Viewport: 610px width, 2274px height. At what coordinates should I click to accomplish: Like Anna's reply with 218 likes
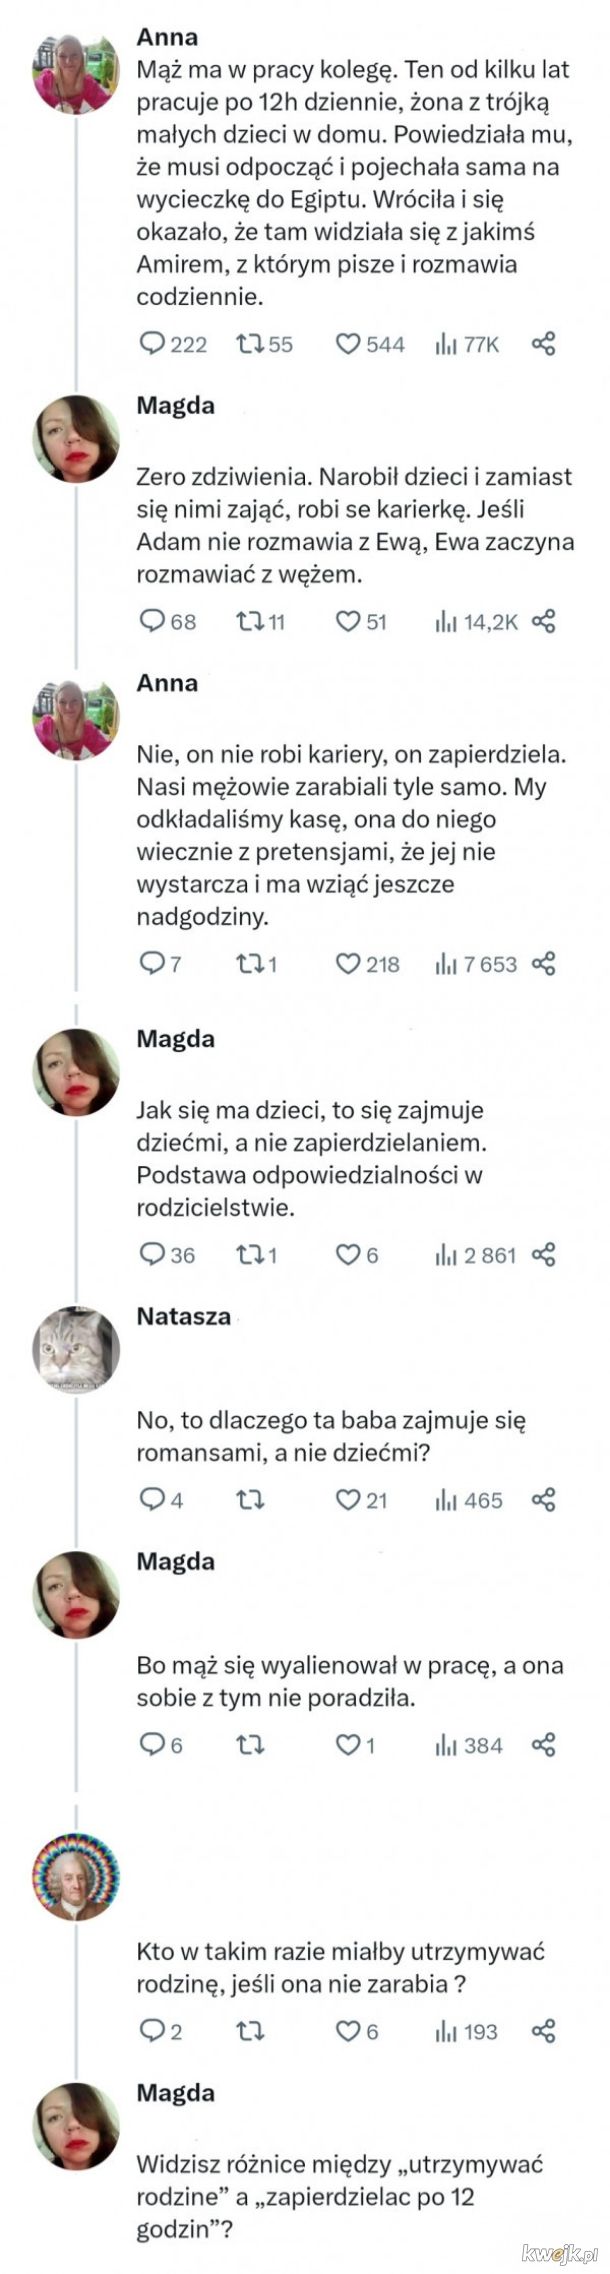tap(347, 964)
